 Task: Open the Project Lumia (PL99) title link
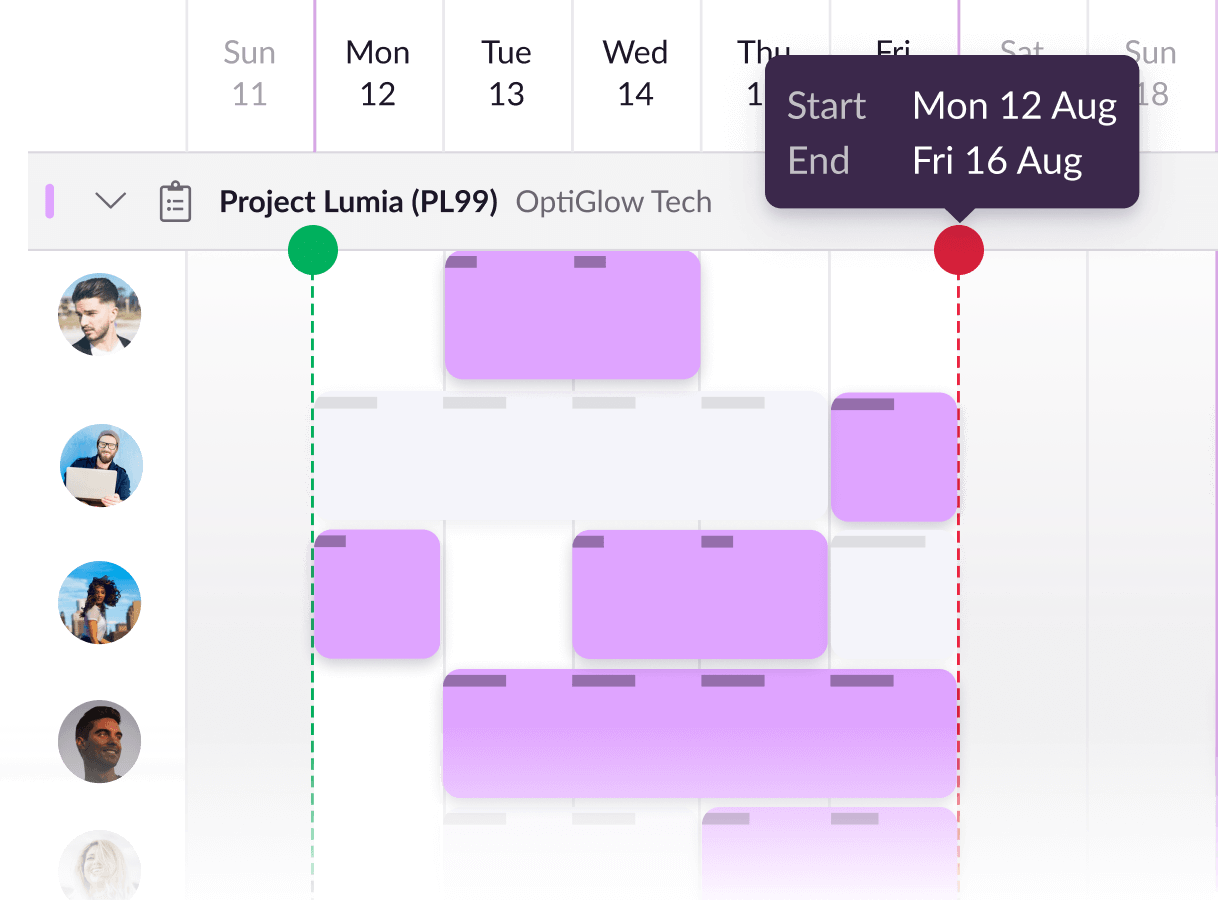358,201
